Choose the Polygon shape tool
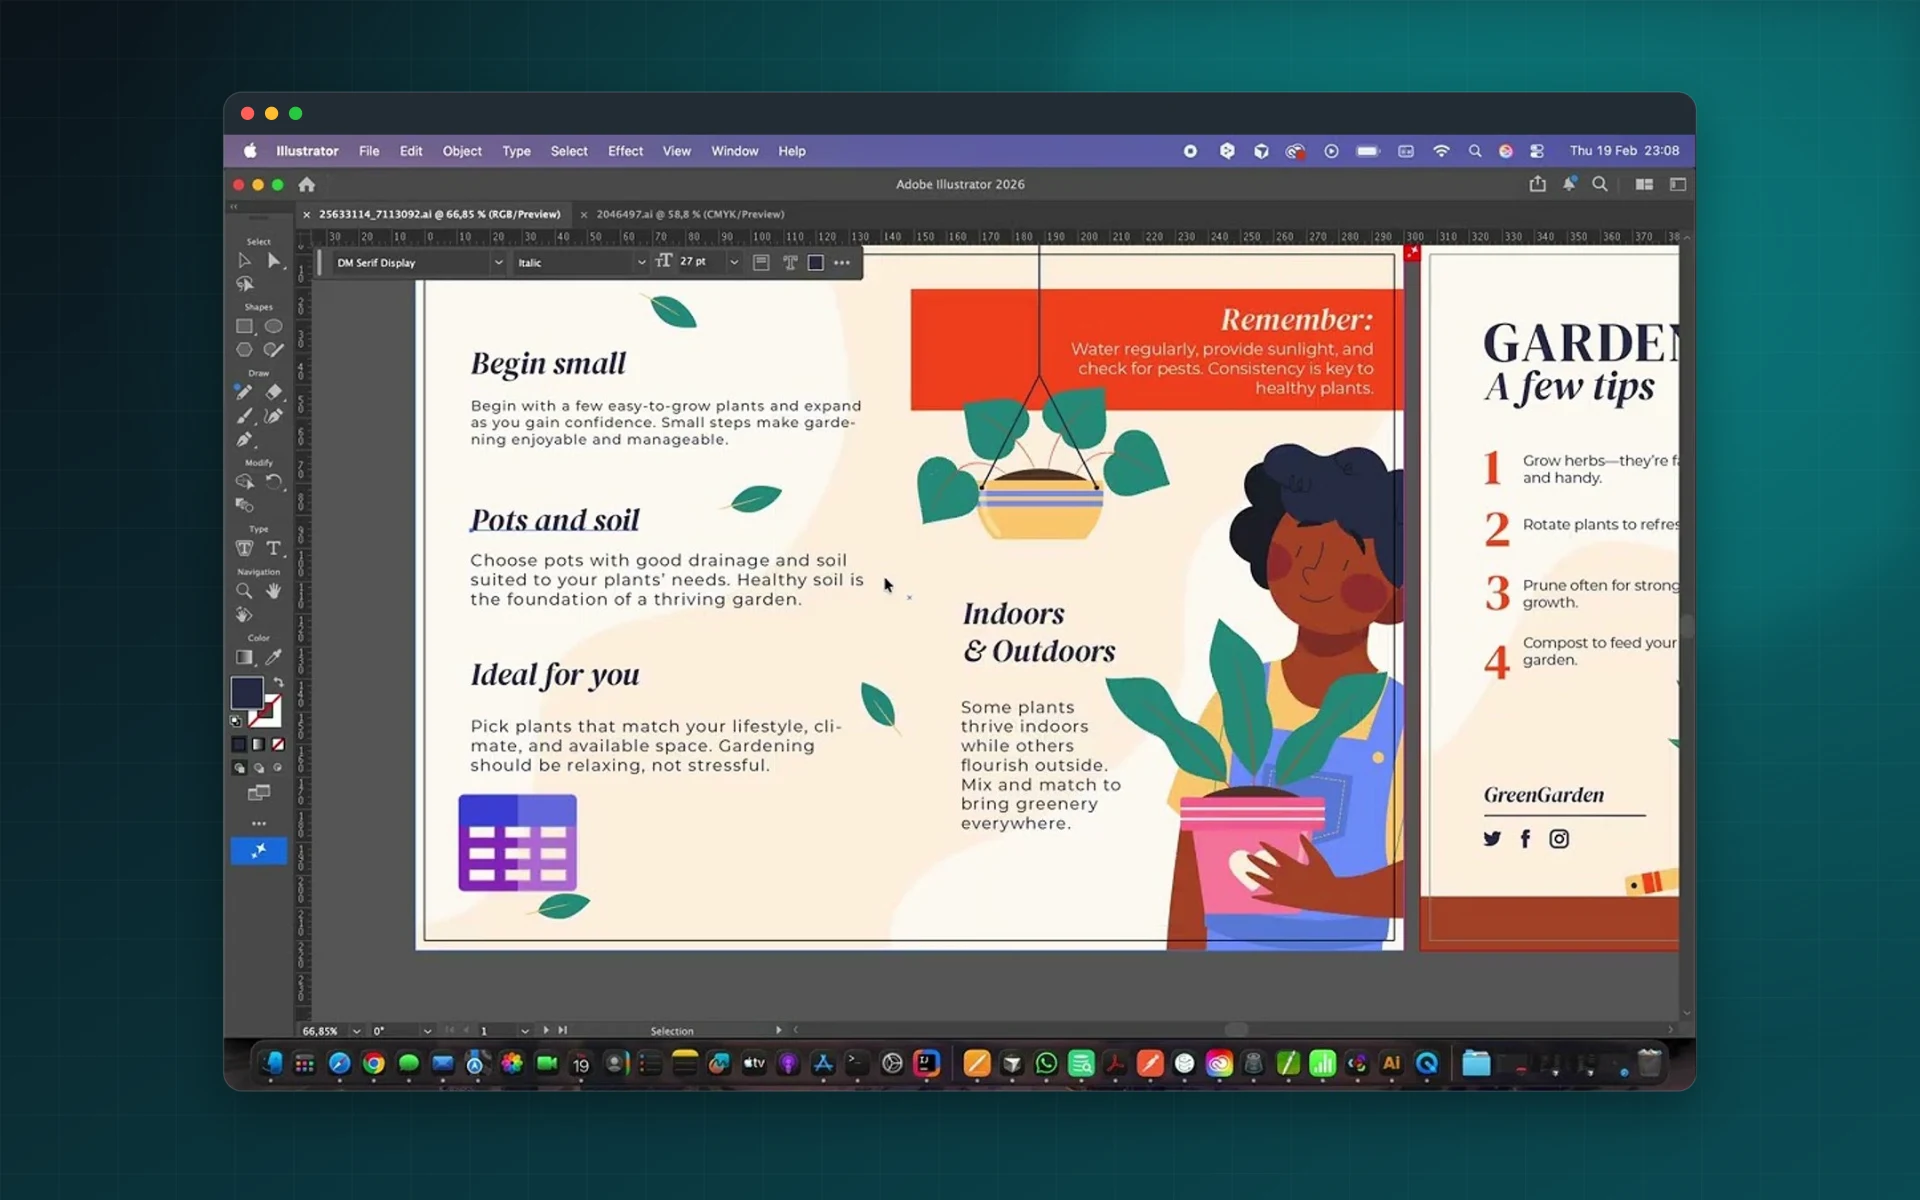 (244, 350)
